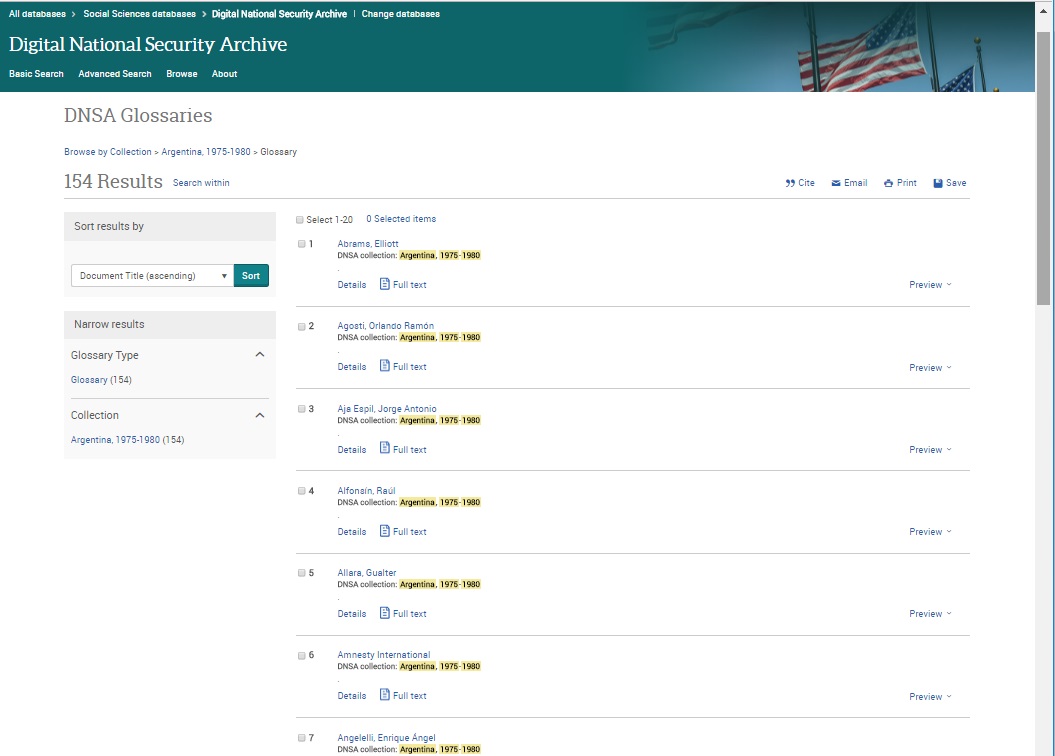View Details for Abrams, Elliott
The image size is (1055, 756).
coord(352,285)
